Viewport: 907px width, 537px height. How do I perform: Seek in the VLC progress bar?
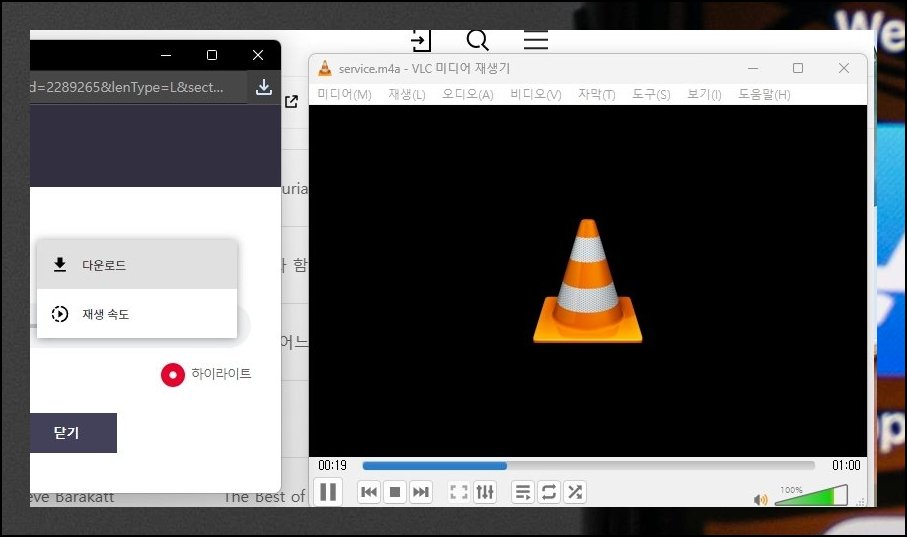(588, 466)
